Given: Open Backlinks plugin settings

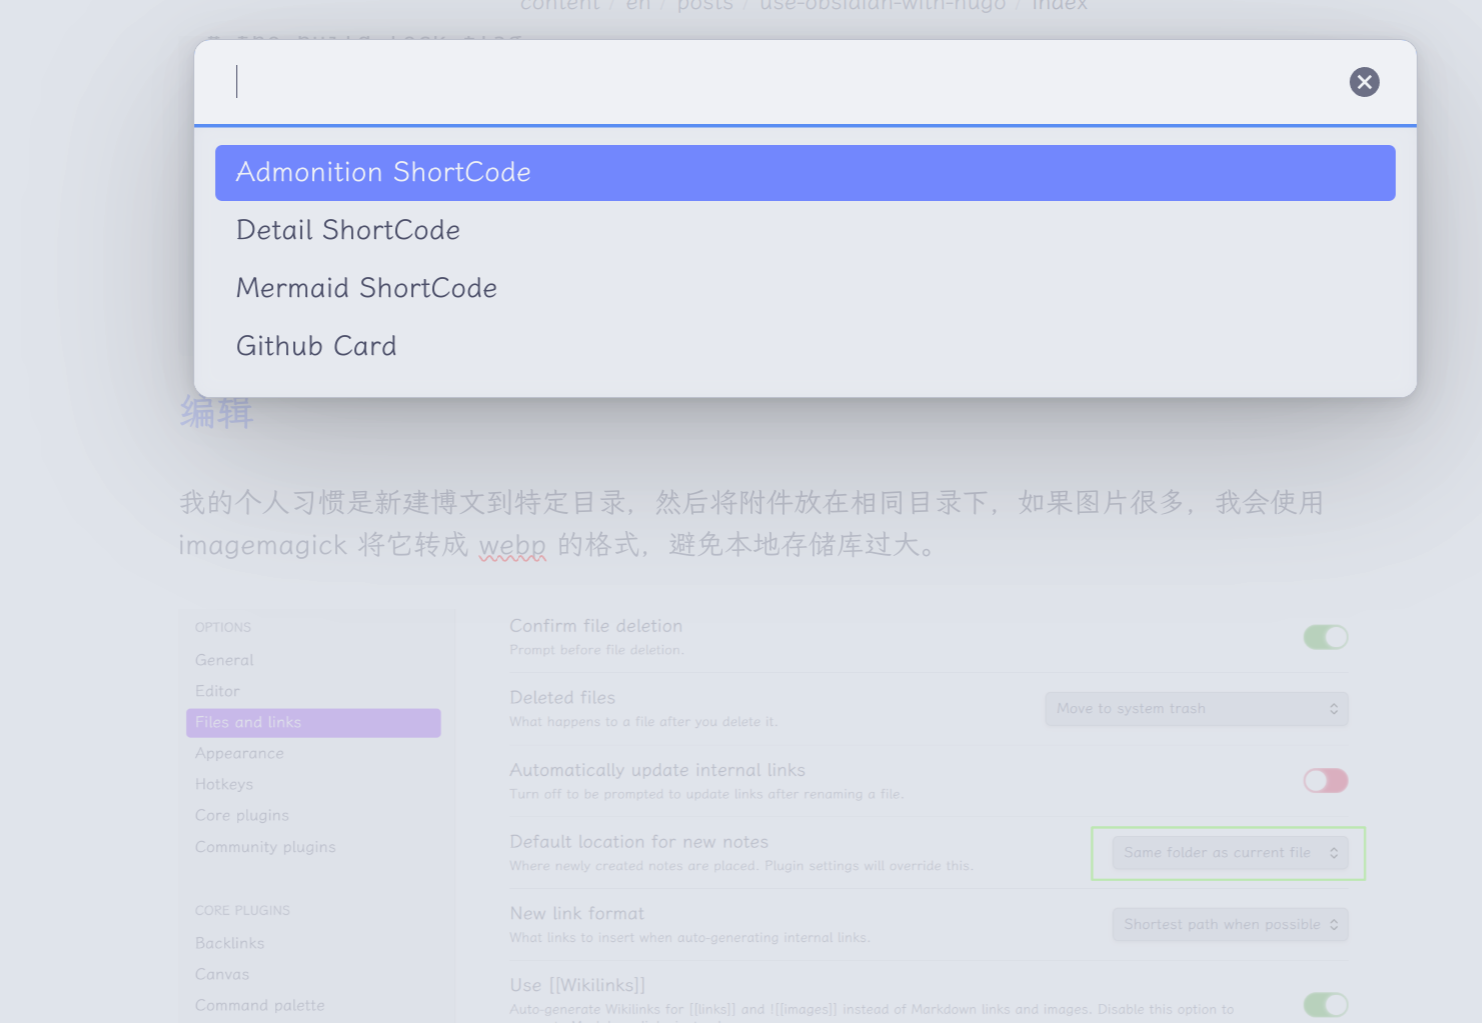Looking at the screenshot, I should pos(230,943).
